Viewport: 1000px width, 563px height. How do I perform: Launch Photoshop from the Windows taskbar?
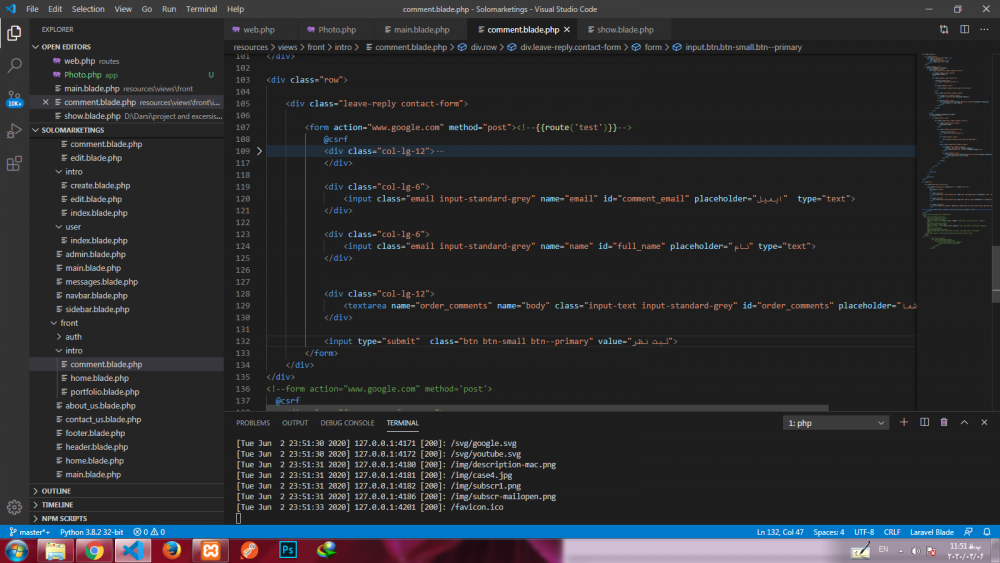coord(288,550)
